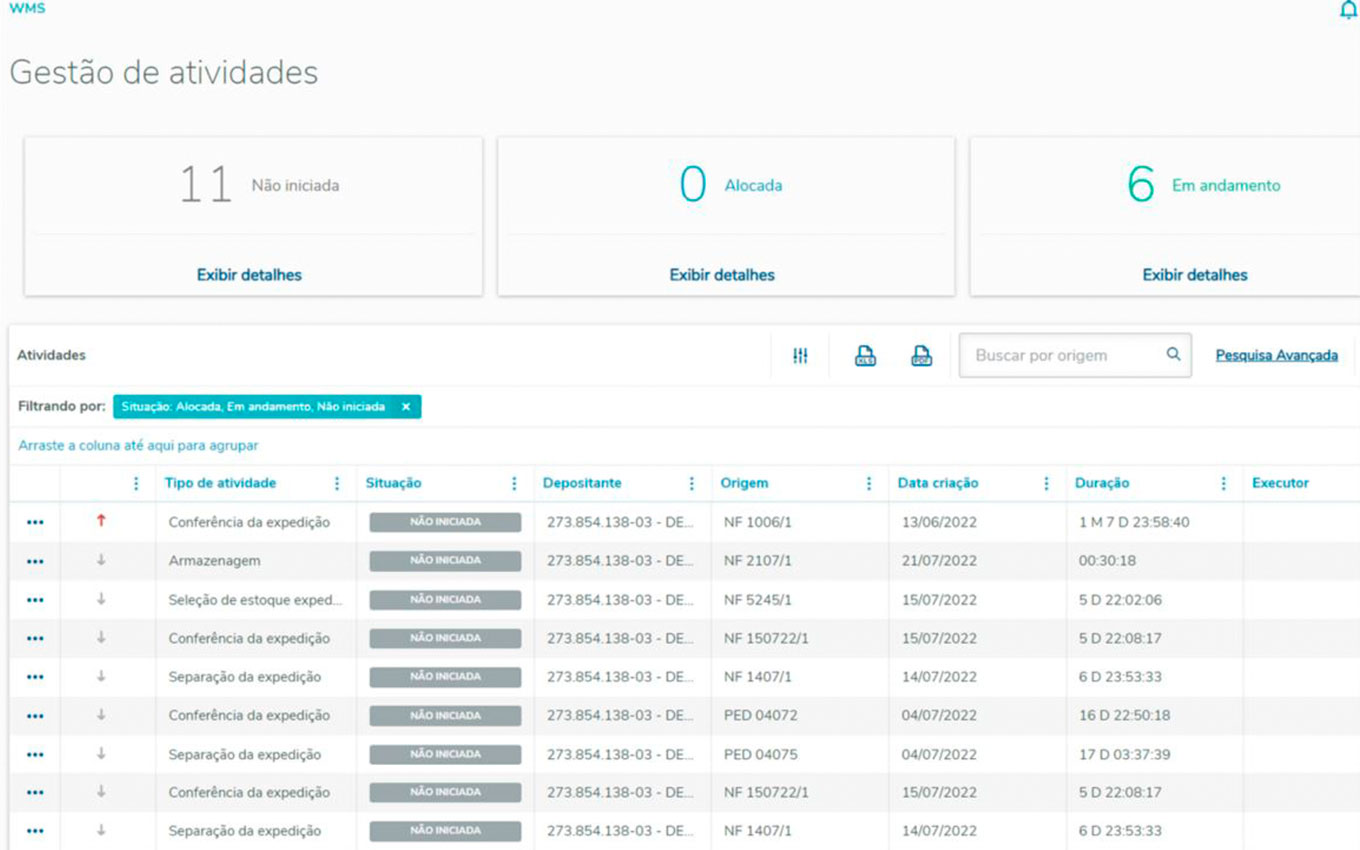Expand Data criação column menu
The height and width of the screenshot is (850, 1360).
(1046, 483)
